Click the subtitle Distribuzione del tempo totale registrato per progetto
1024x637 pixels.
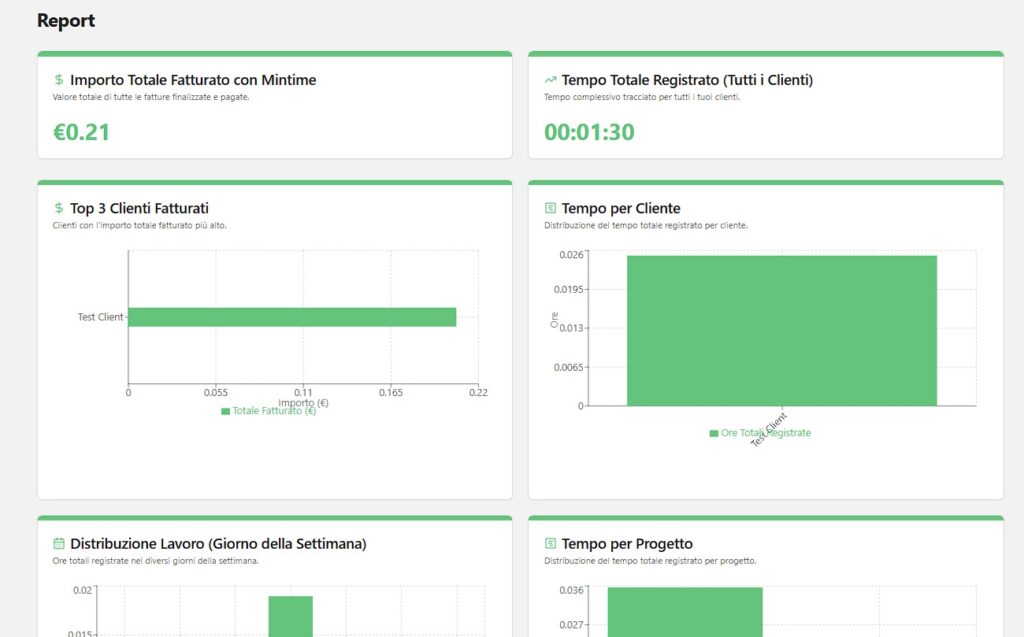pos(650,561)
